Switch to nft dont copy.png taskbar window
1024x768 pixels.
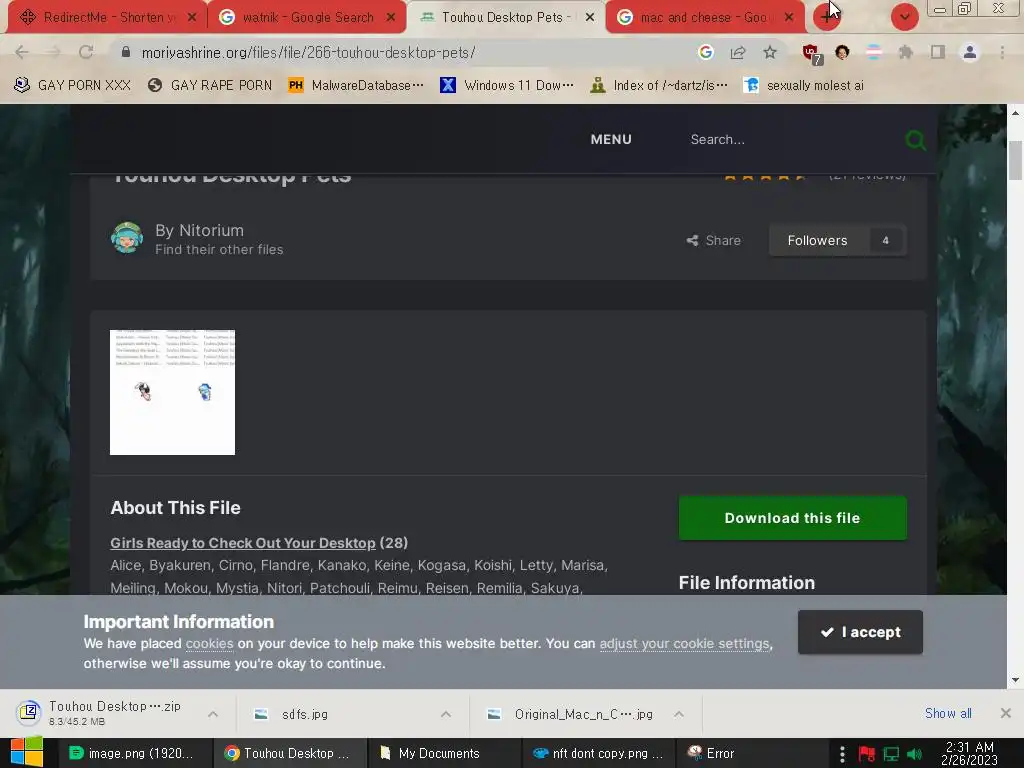tap(598, 753)
